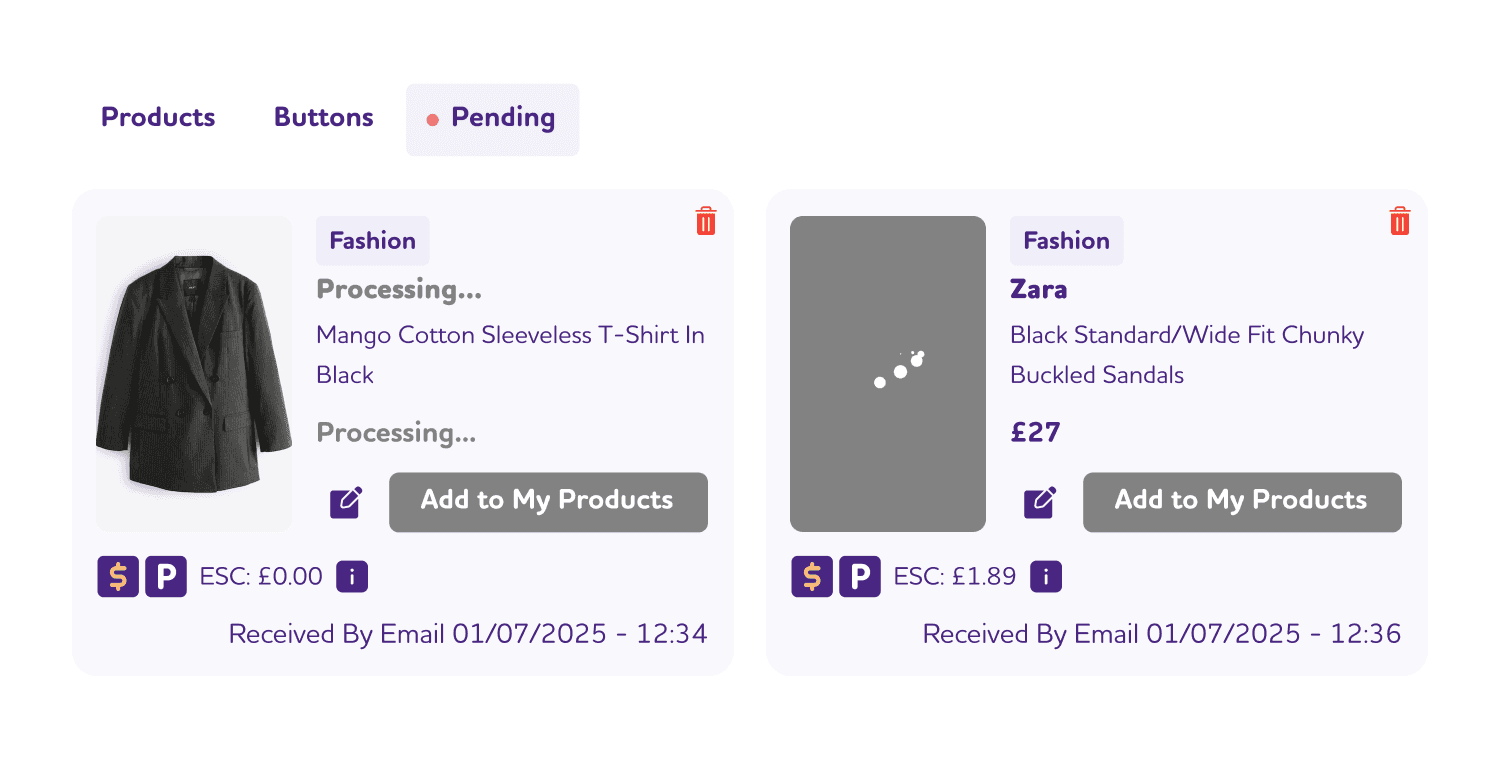Switch to the Products tab
This screenshot has height=760, width=1500.
pos(158,118)
